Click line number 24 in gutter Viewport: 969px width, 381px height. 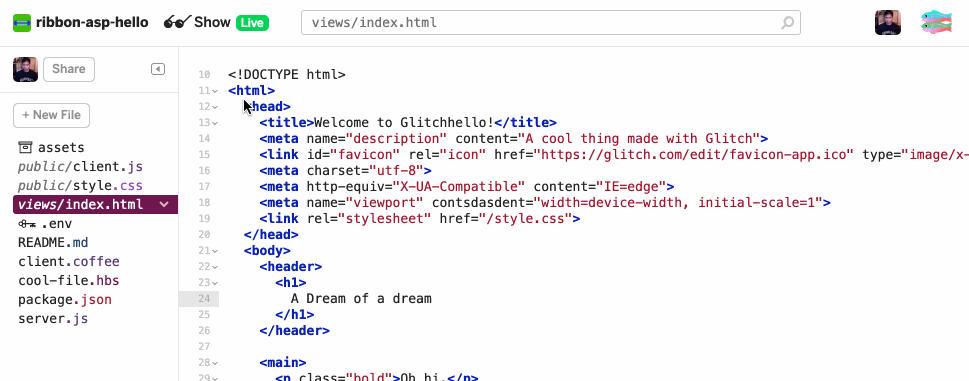coord(205,299)
